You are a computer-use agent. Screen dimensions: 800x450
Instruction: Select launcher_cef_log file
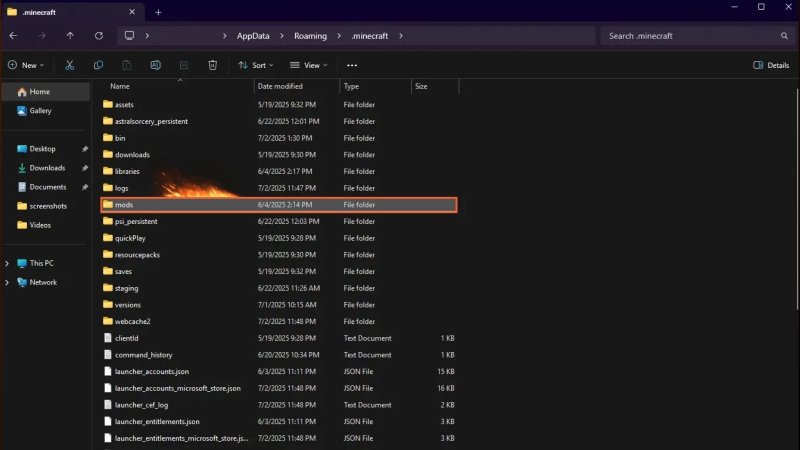coord(279,405)
